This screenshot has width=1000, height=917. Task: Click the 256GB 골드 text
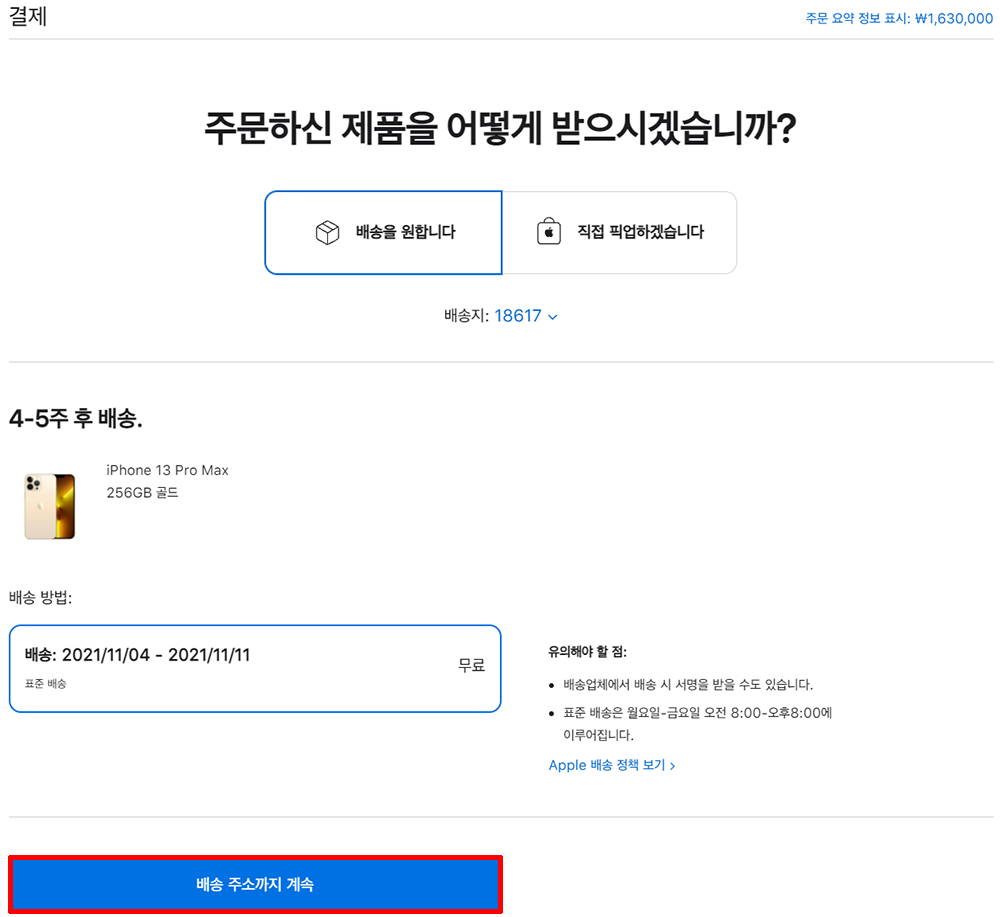coord(142,492)
